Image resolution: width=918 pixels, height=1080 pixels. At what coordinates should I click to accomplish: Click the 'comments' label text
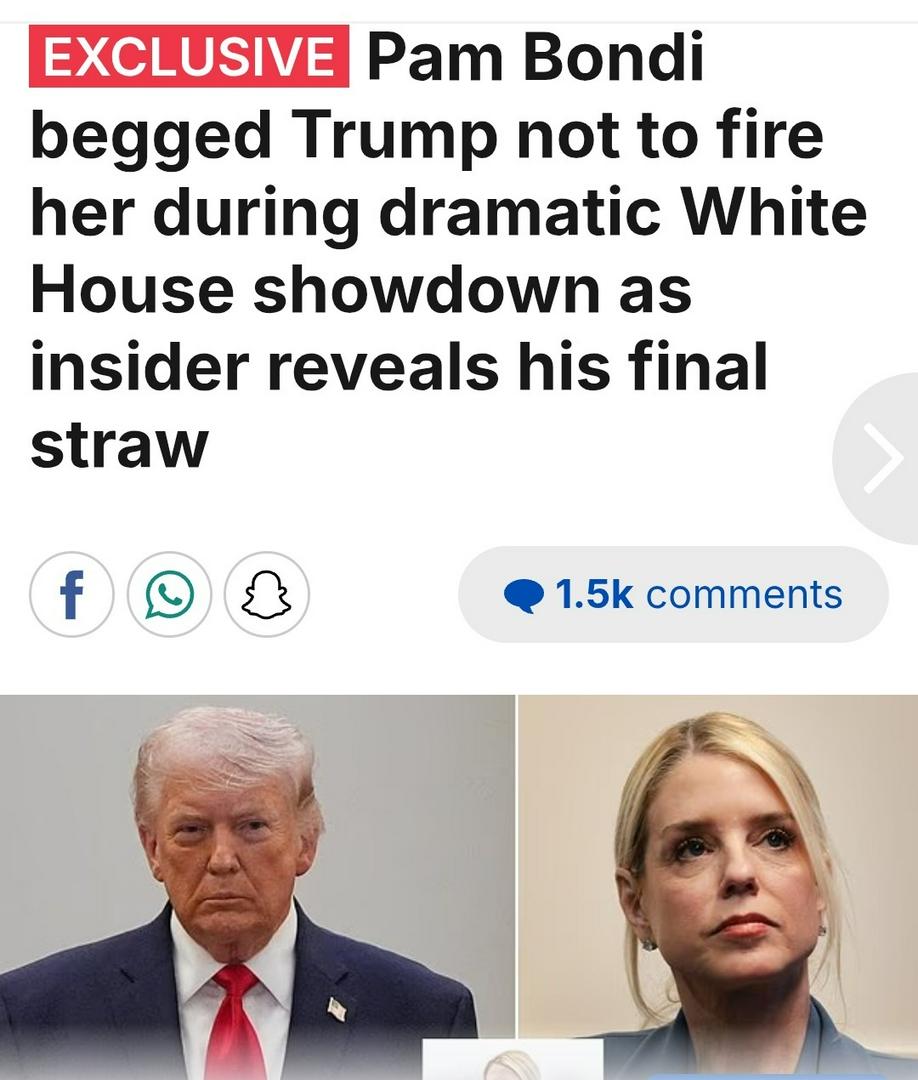(x=744, y=594)
